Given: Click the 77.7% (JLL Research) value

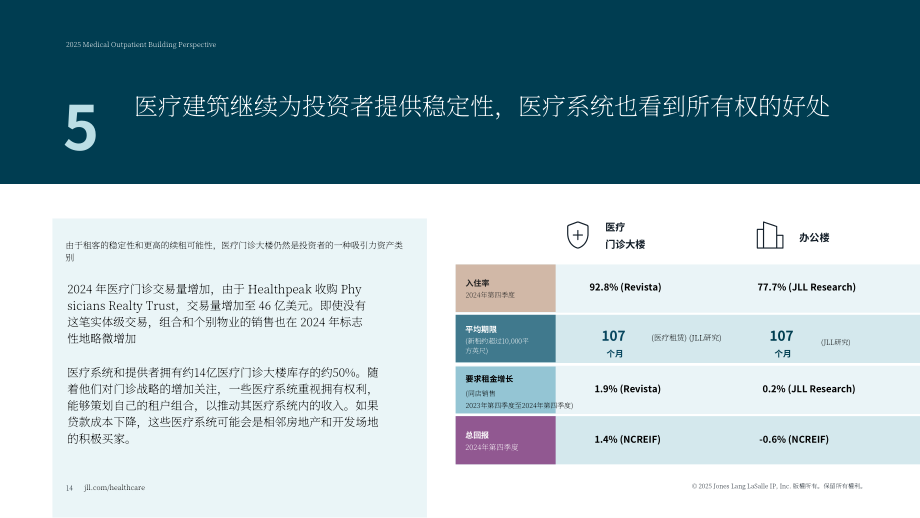Looking at the screenshot, I should pyautogui.click(x=806, y=287).
